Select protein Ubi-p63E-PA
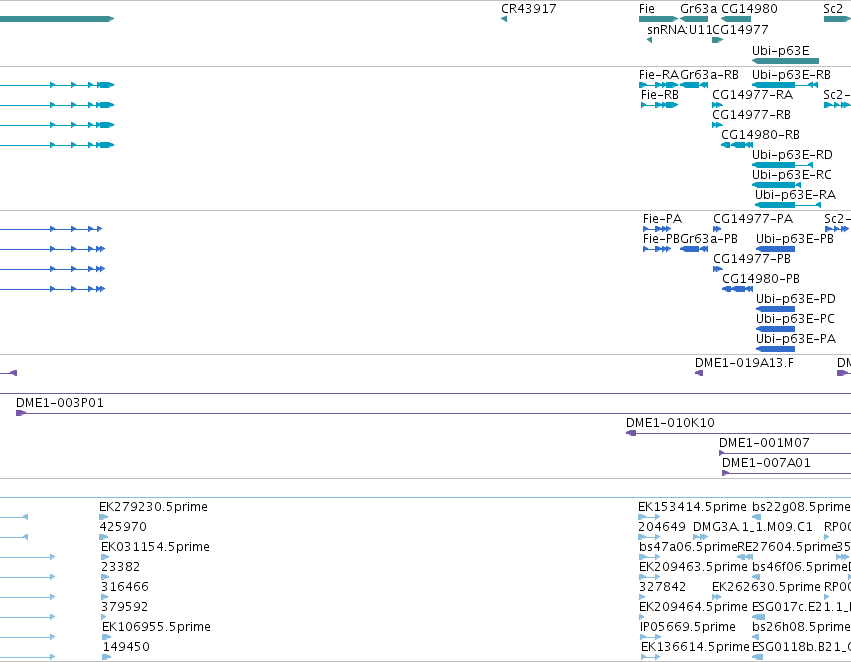The height and width of the screenshot is (662, 851). (x=776, y=349)
